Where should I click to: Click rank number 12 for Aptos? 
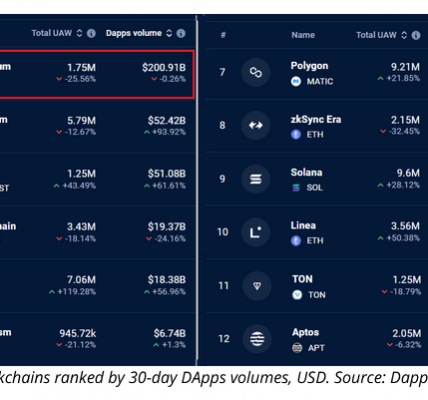(x=224, y=339)
